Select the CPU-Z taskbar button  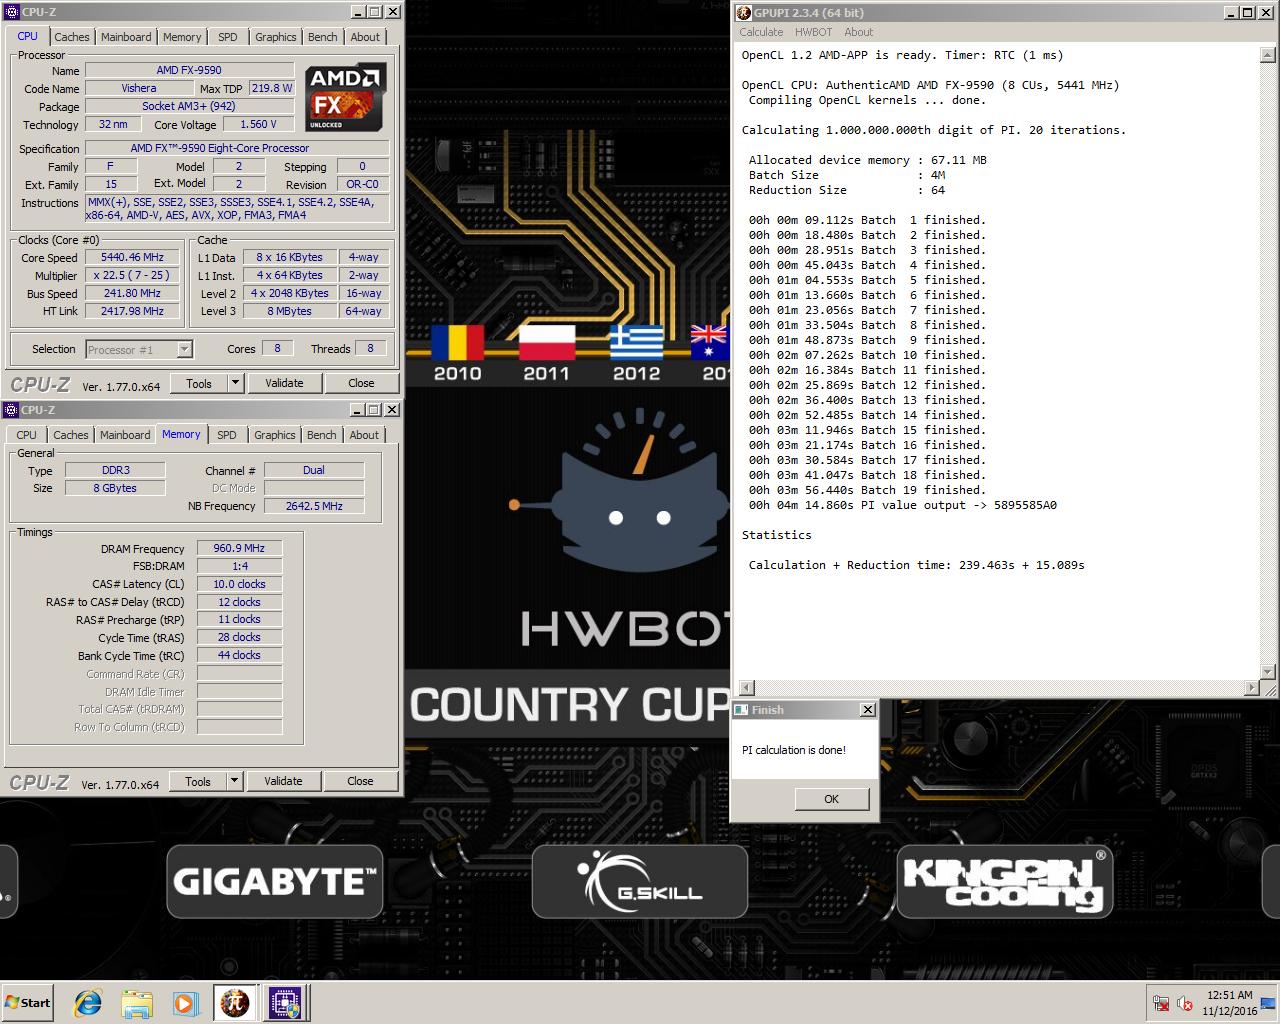(x=284, y=1003)
